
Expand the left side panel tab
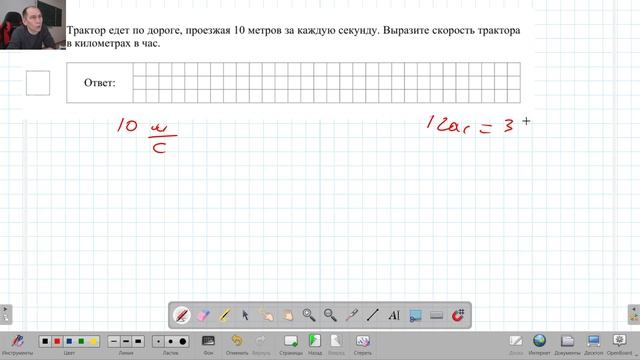(5, 314)
